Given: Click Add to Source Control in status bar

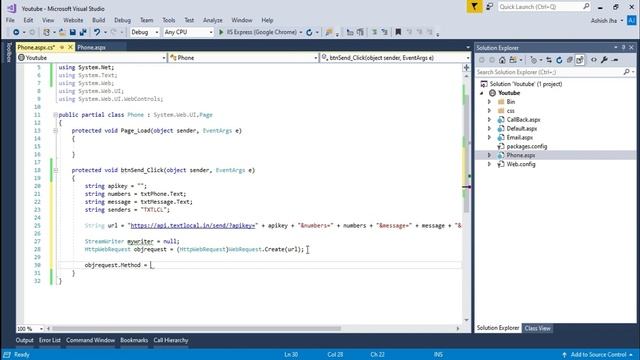Looking at the screenshot, I should (x=598, y=355).
